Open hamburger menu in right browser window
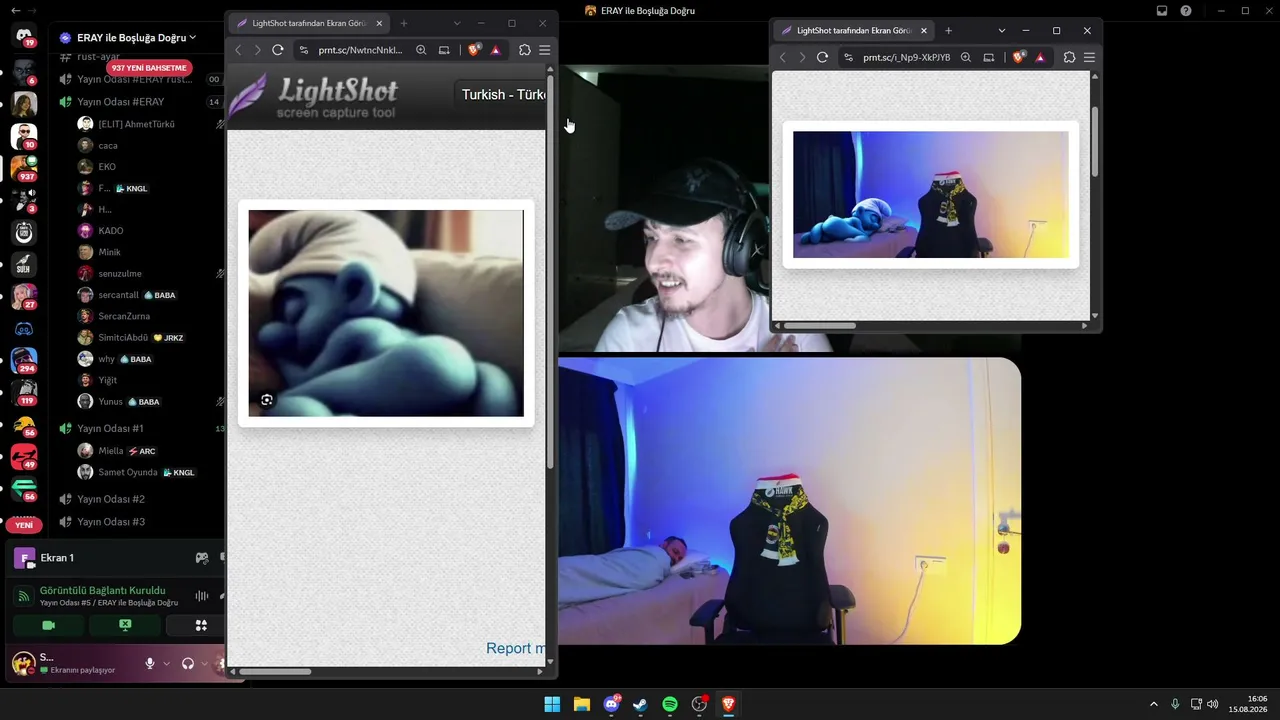Screen dimensions: 1280x720 [x=1089, y=58]
